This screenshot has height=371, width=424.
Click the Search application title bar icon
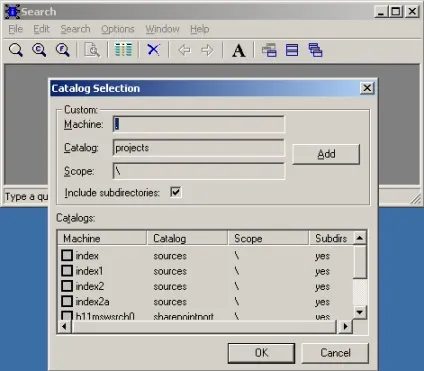12,12
